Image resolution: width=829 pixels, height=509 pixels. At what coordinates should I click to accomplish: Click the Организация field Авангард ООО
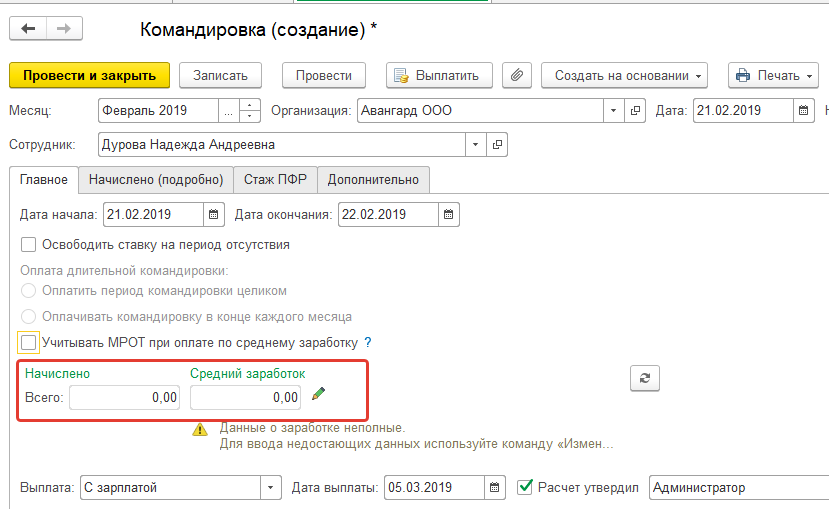480,110
